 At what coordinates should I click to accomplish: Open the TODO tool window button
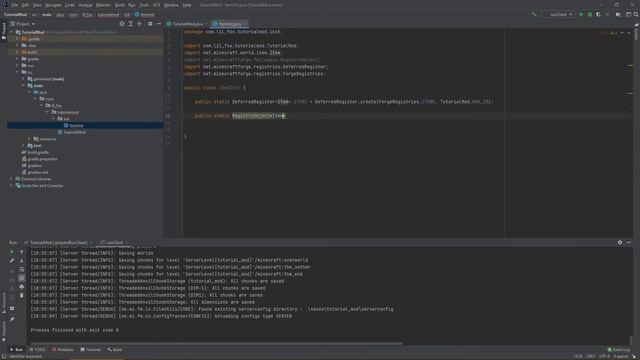point(38,350)
